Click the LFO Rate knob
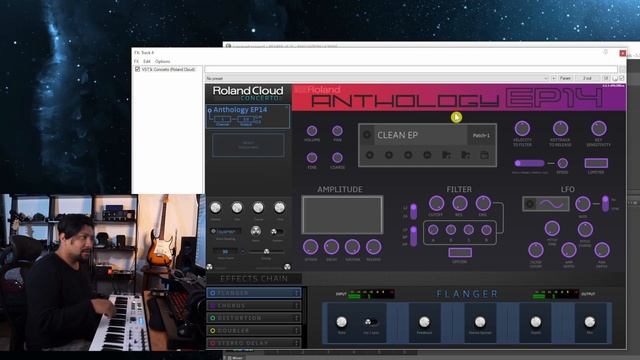 click(x=582, y=204)
